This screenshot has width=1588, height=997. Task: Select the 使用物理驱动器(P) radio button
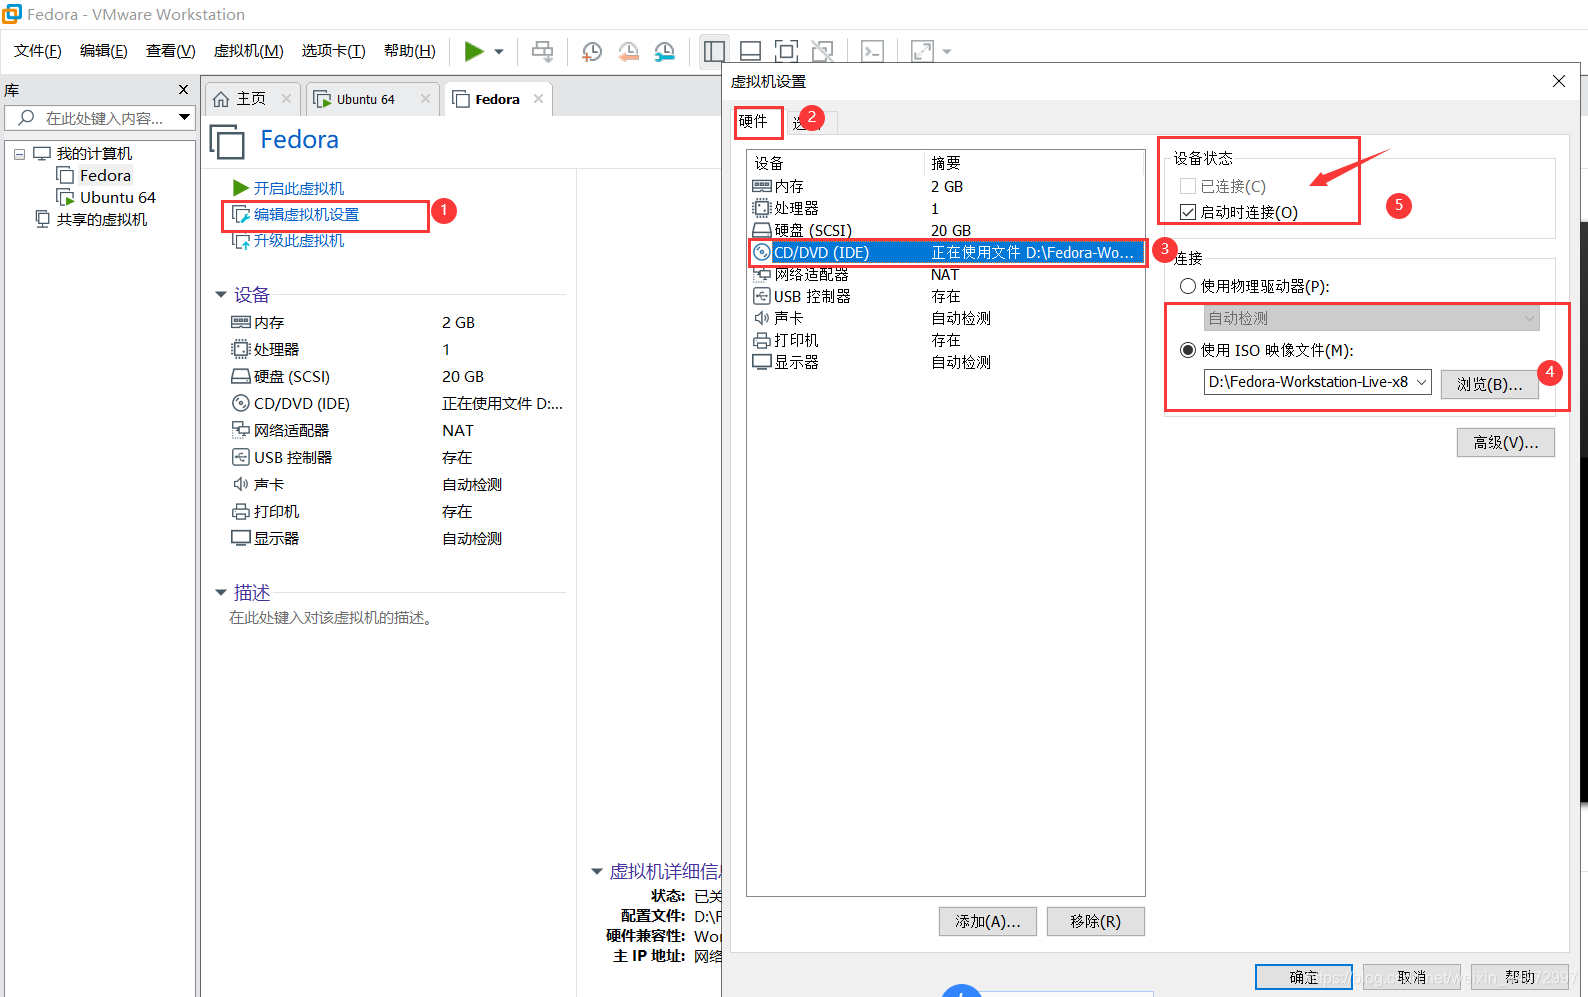(1188, 286)
